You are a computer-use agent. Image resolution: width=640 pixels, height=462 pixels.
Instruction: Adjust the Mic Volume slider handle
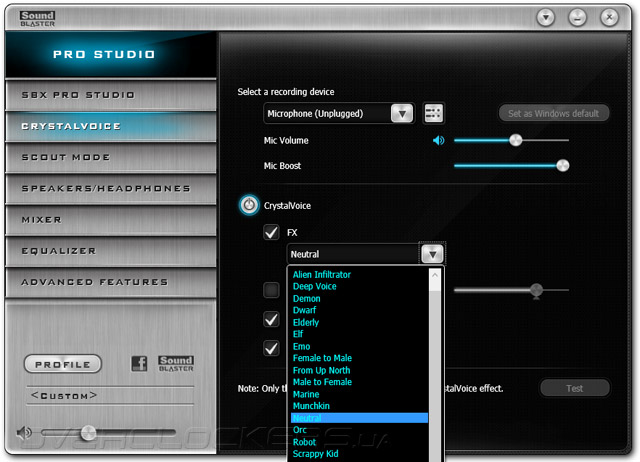click(516, 140)
